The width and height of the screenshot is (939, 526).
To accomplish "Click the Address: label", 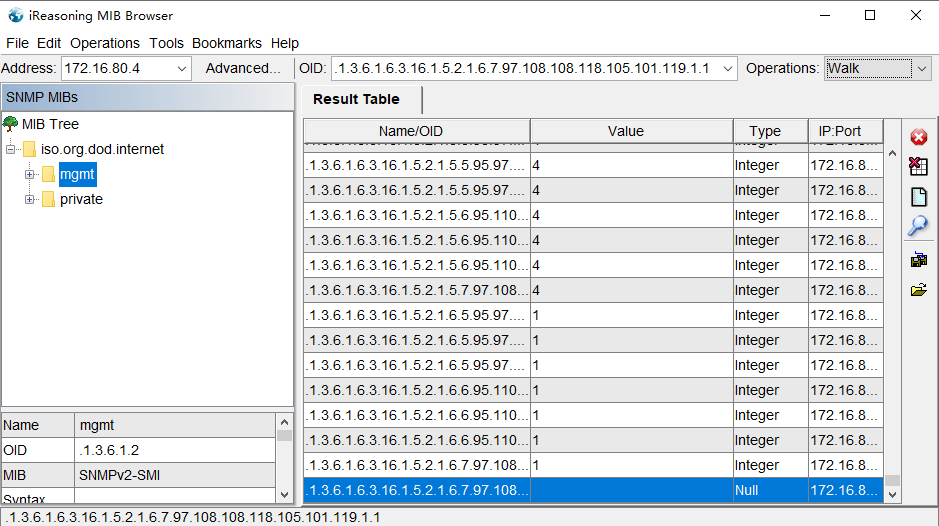I will (29, 68).
